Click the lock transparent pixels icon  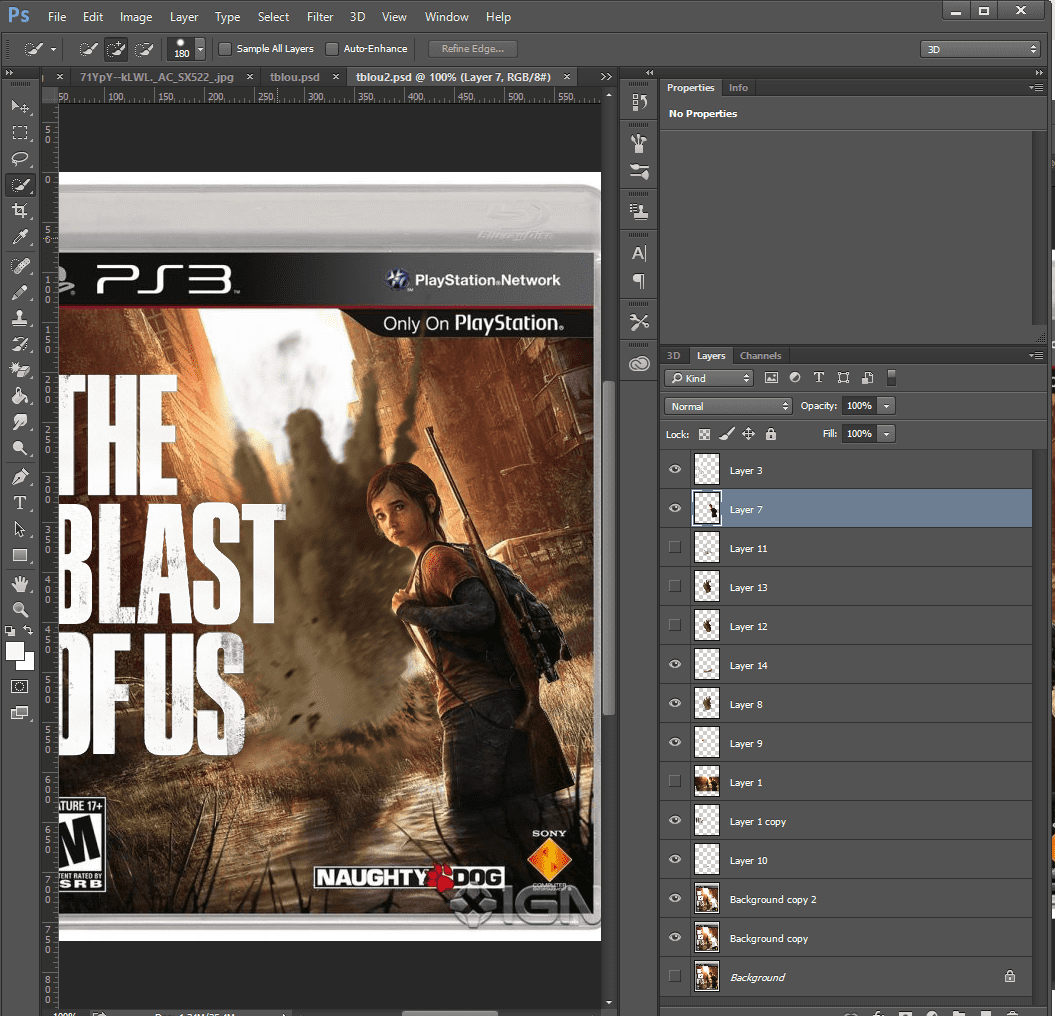point(704,434)
